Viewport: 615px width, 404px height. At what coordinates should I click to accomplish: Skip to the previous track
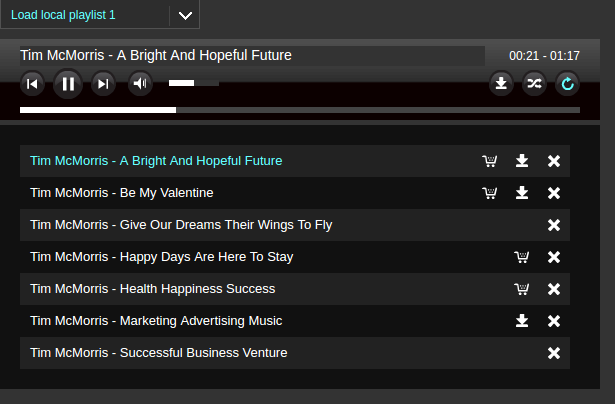[33, 84]
